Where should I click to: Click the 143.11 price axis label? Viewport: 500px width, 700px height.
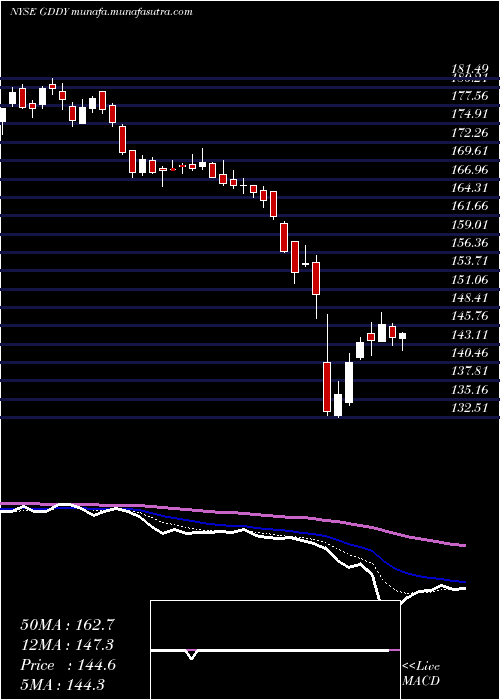469,335
